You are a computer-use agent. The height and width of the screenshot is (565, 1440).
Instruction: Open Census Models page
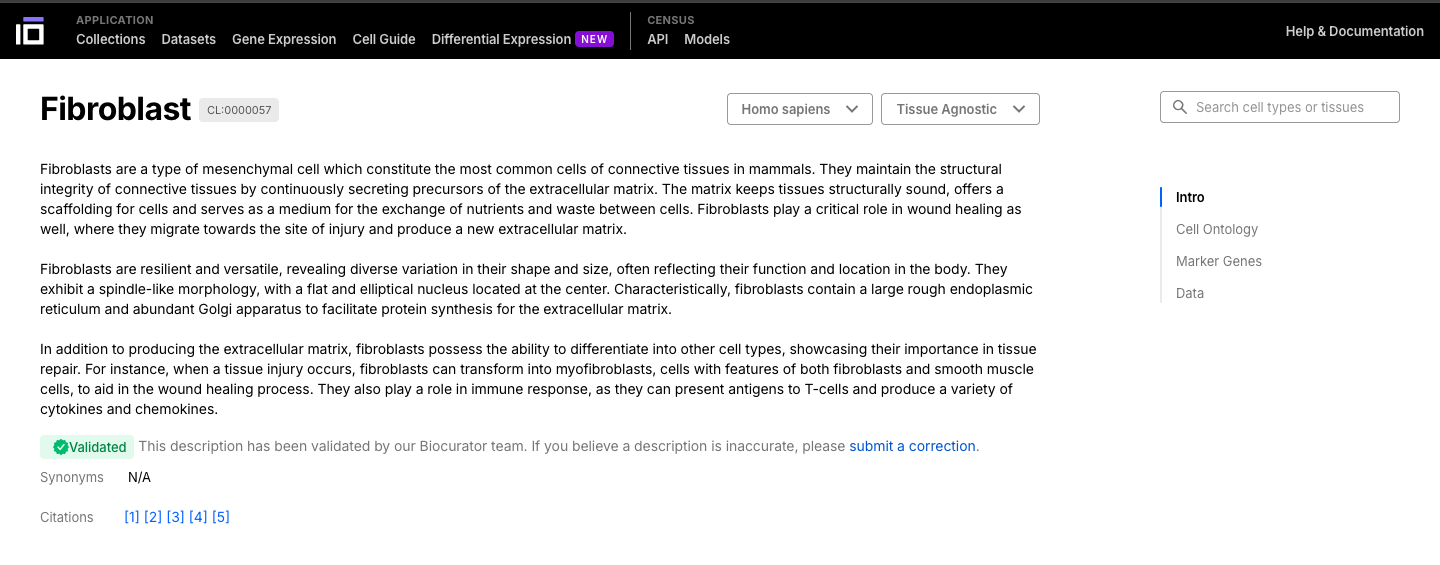pyautogui.click(x=707, y=40)
